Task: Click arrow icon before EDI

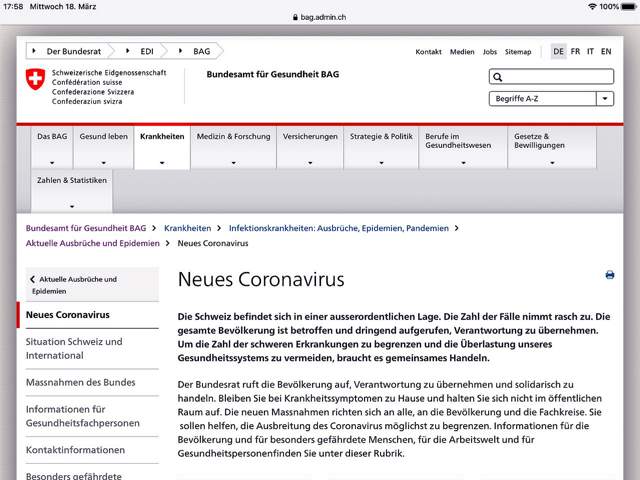Action: click(x=127, y=51)
